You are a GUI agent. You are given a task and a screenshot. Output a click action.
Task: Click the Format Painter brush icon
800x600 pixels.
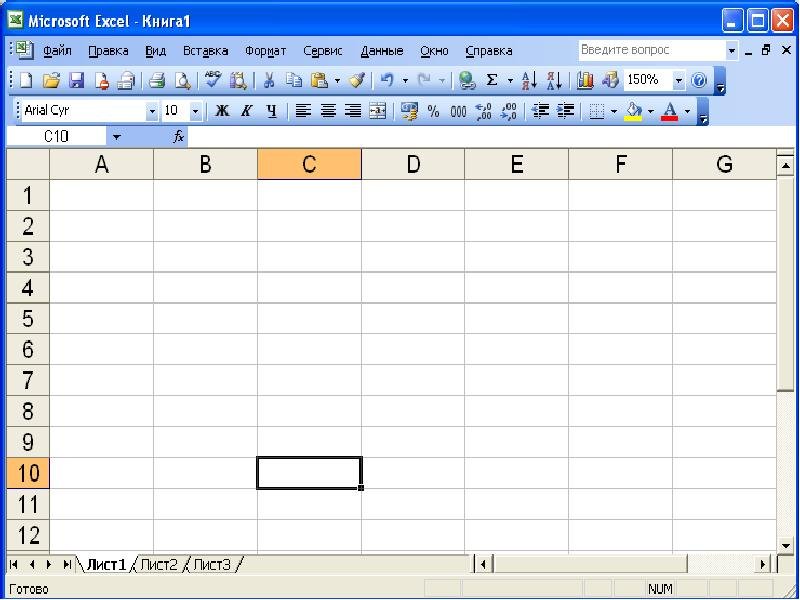point(357,81)
